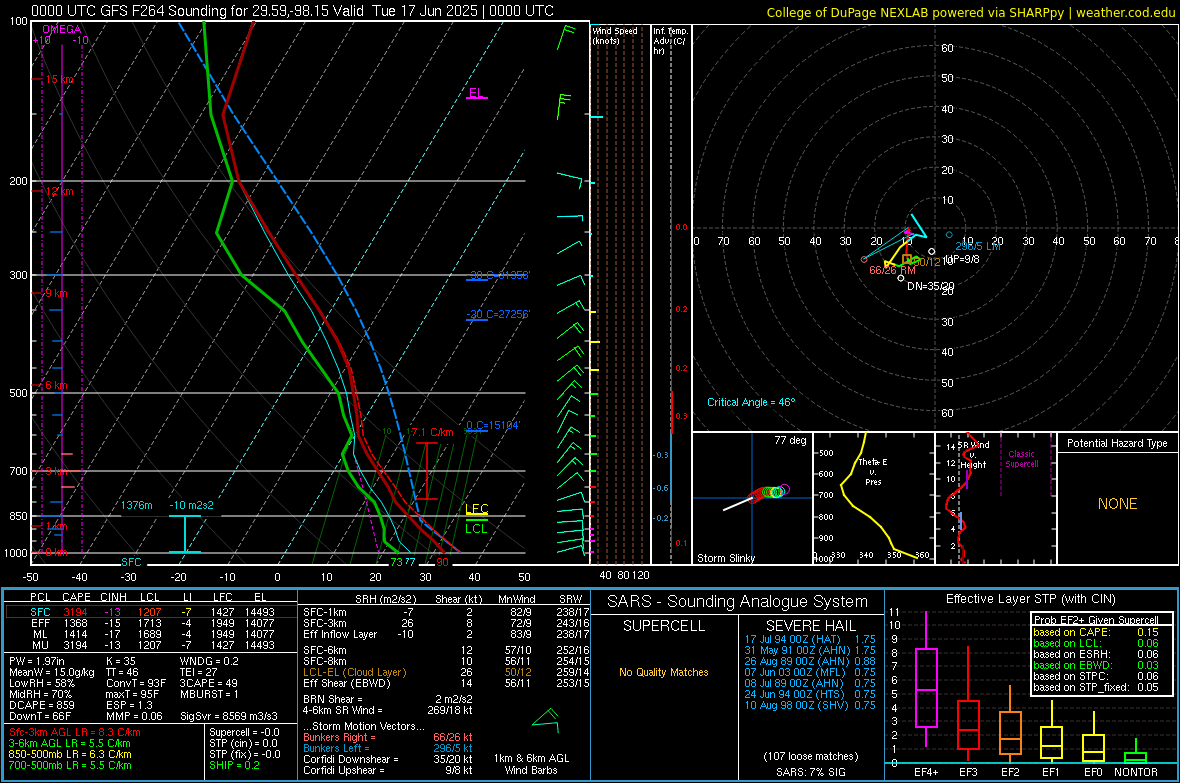Screen dimensions: 1180x783
Task: Click the 'MeanW = 15.0g/kg' value
Action: pyautogui.click(x=51, y=672)
